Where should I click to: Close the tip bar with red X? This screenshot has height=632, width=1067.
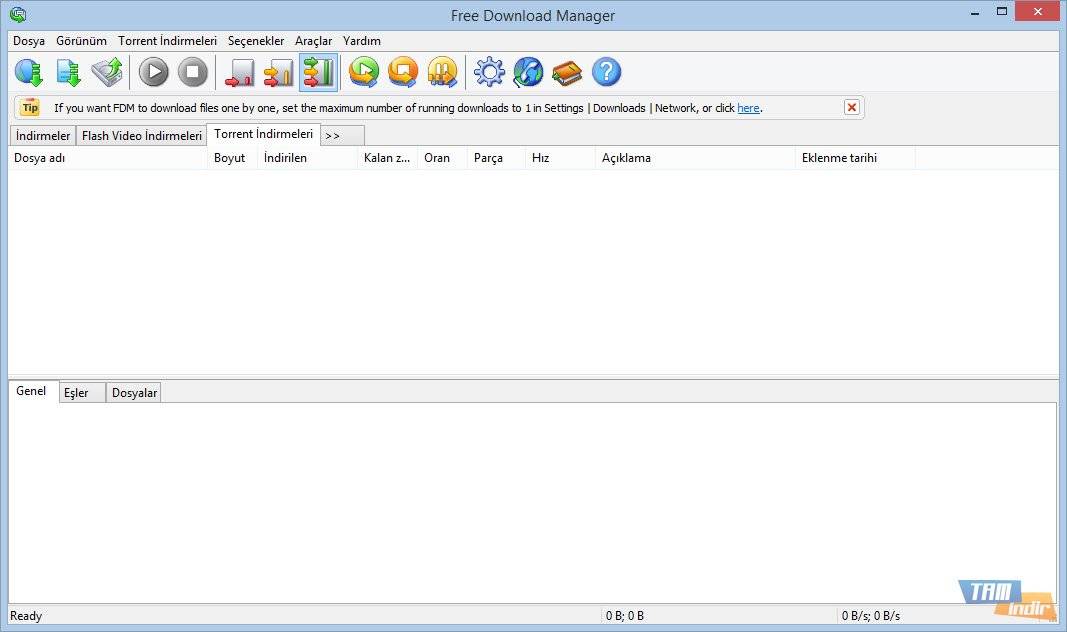pos(852,107)
